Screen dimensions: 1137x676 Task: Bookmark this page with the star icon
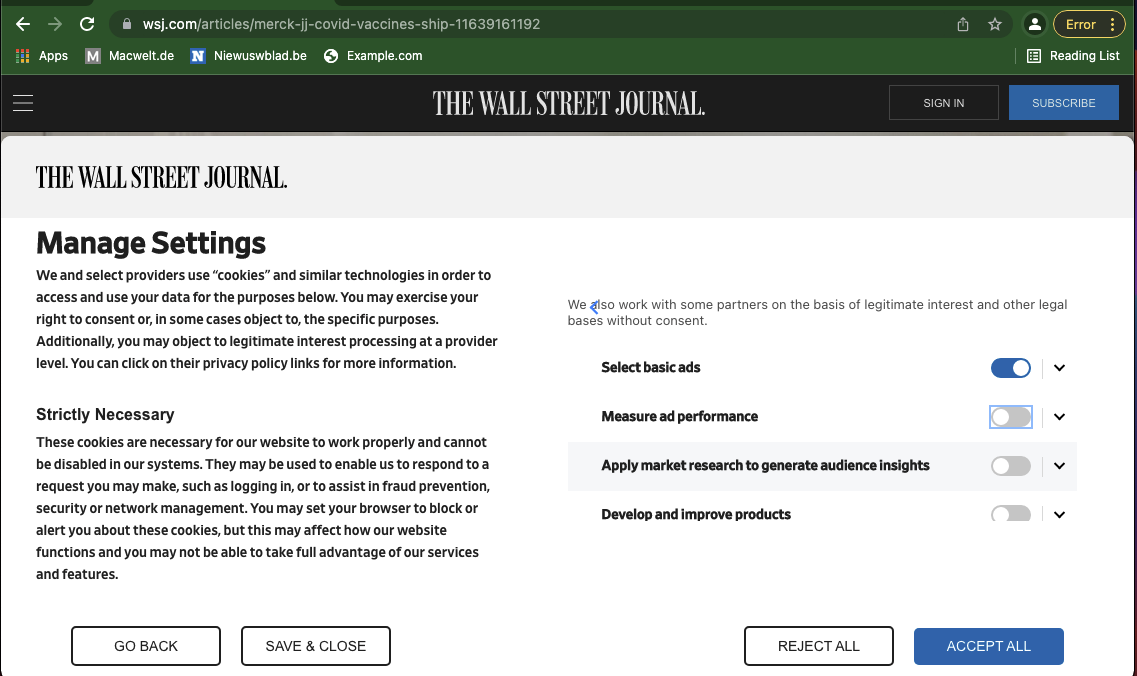[995, 24]
